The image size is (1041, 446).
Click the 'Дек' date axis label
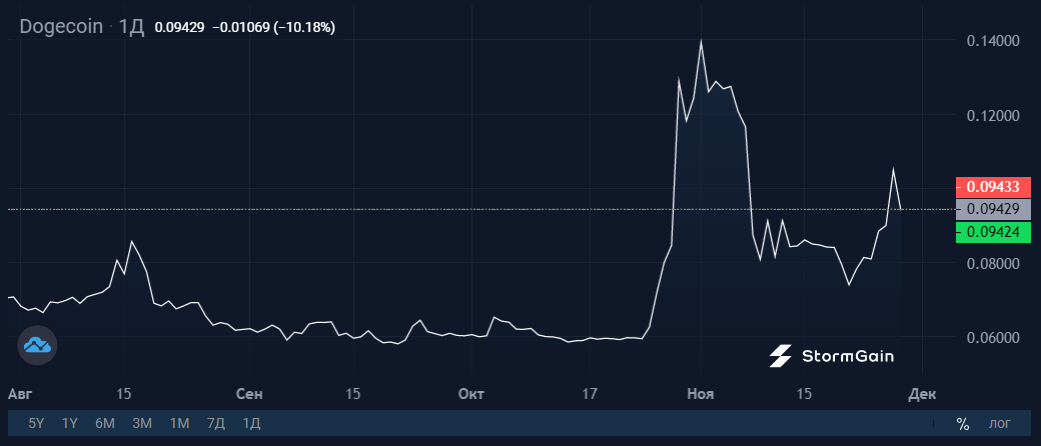click(x=922, y=394)
